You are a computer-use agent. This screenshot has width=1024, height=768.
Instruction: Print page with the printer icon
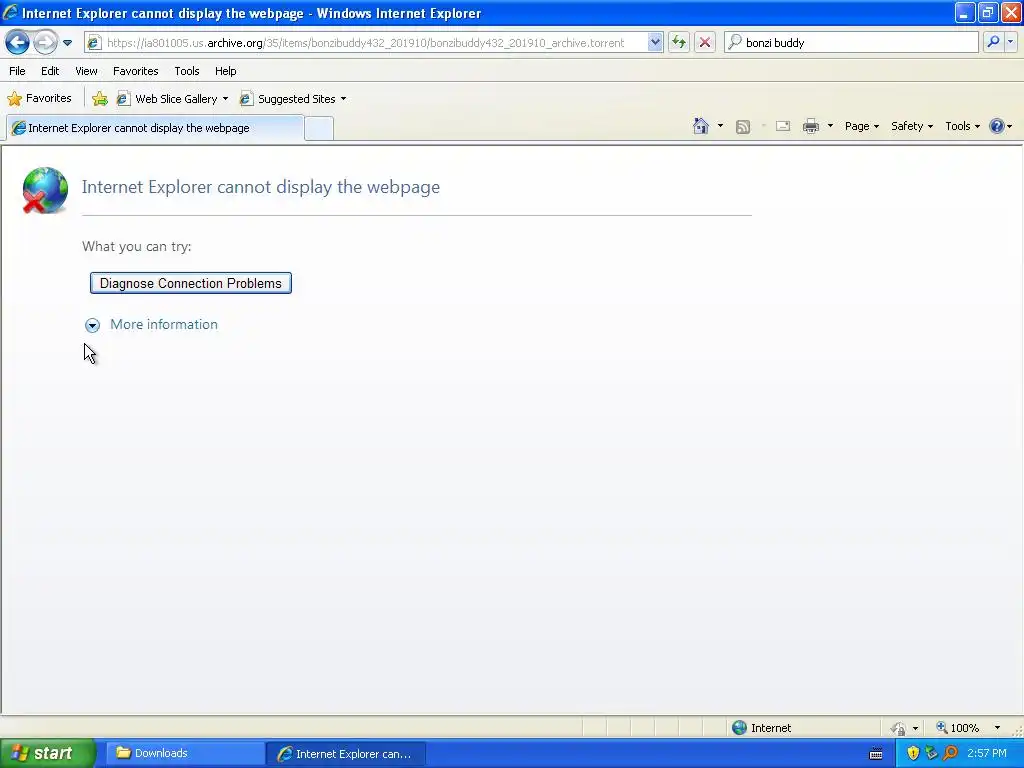[810, 126]
